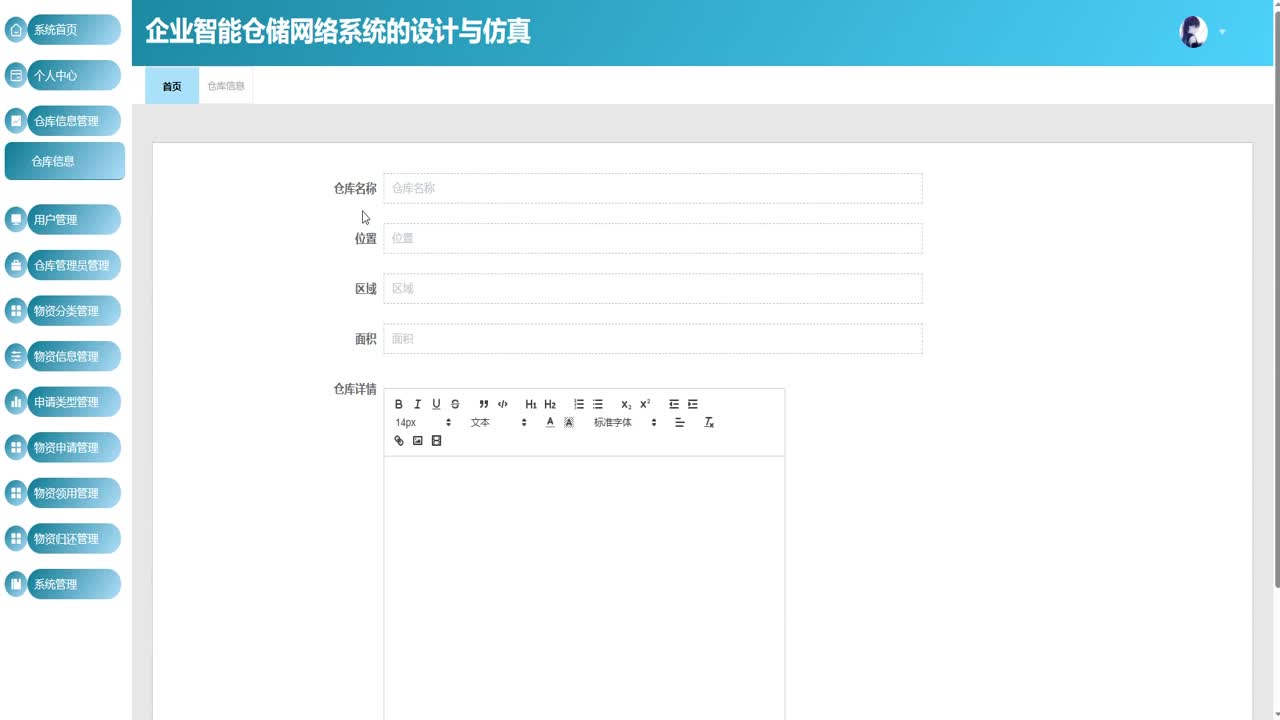Toggle underline formatting in editor
Image resolution: width=1280 pixels, height=720 pixels.
436,404
